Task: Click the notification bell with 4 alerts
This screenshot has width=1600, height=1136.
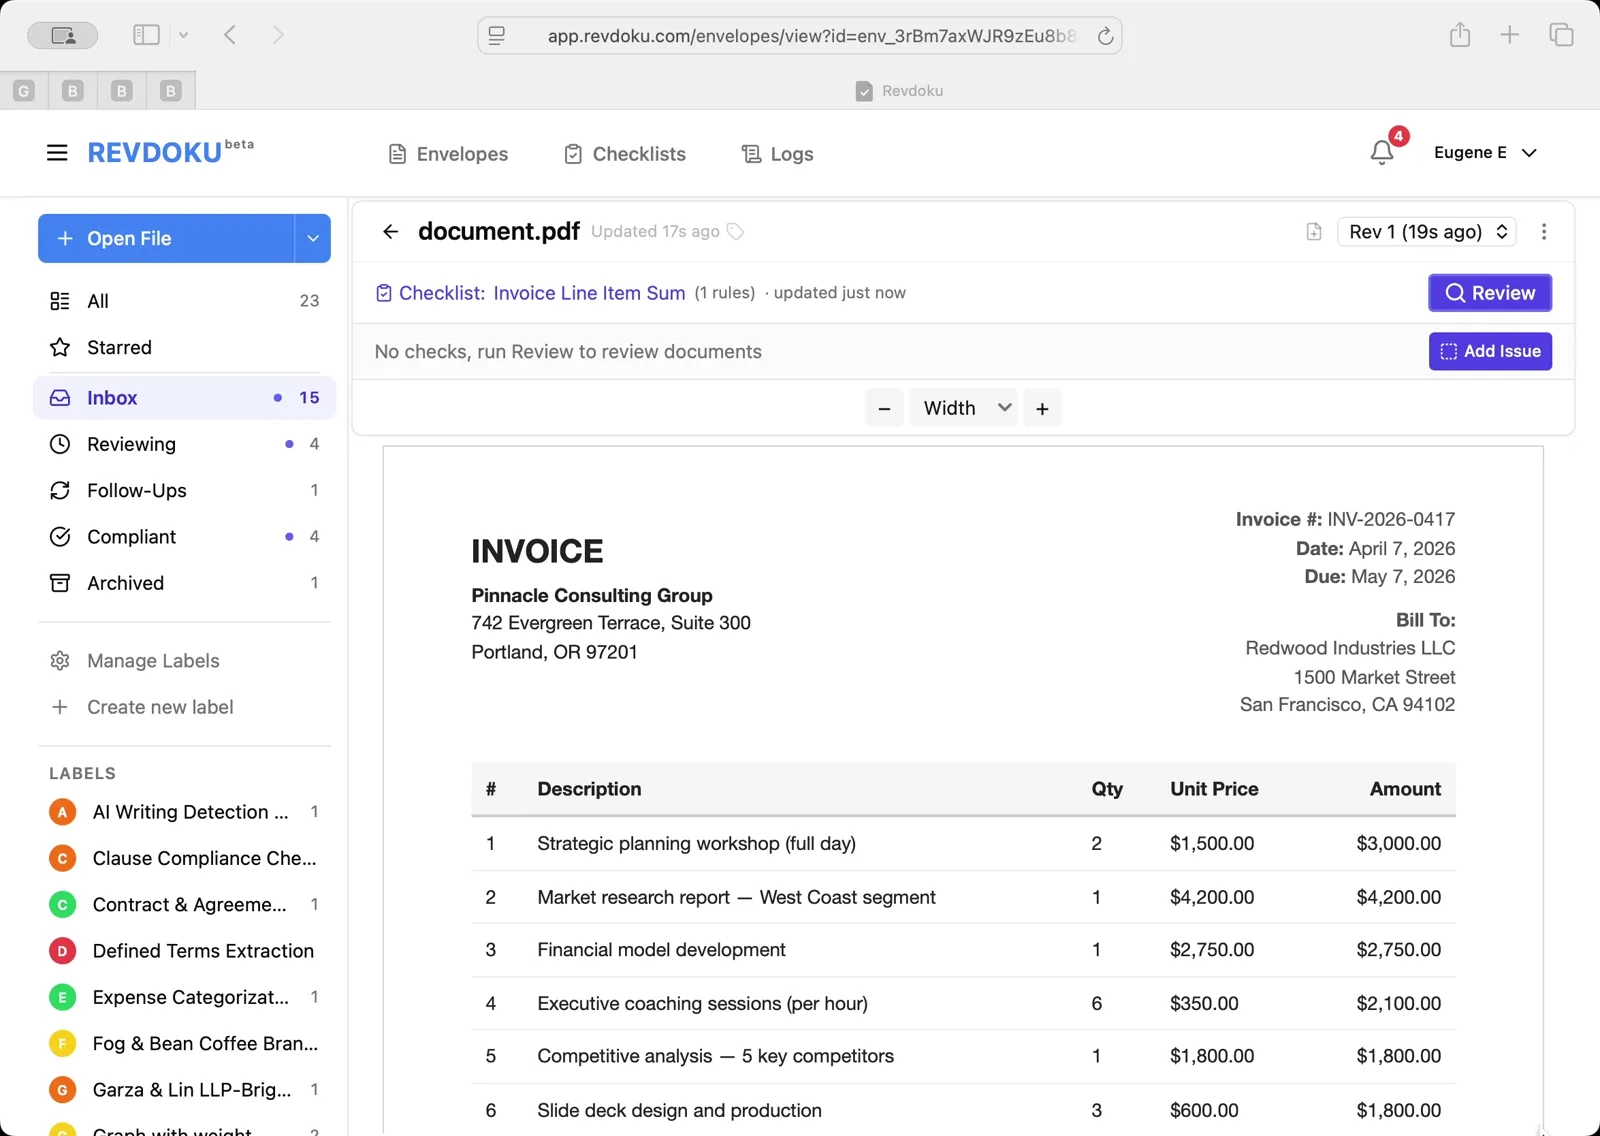Action: (1383, 152)
